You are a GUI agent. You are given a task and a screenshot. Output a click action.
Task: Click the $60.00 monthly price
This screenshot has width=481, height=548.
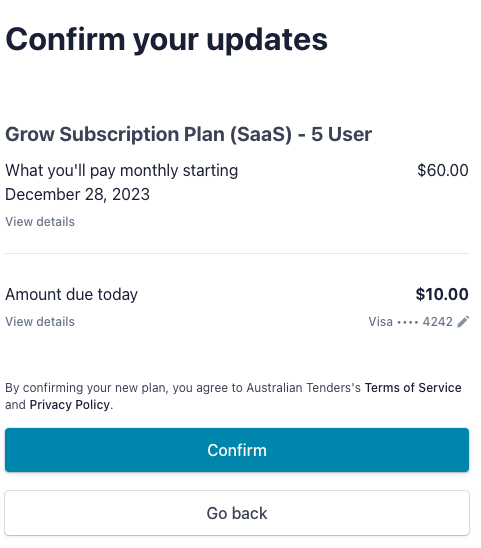(x=443, y=170)
